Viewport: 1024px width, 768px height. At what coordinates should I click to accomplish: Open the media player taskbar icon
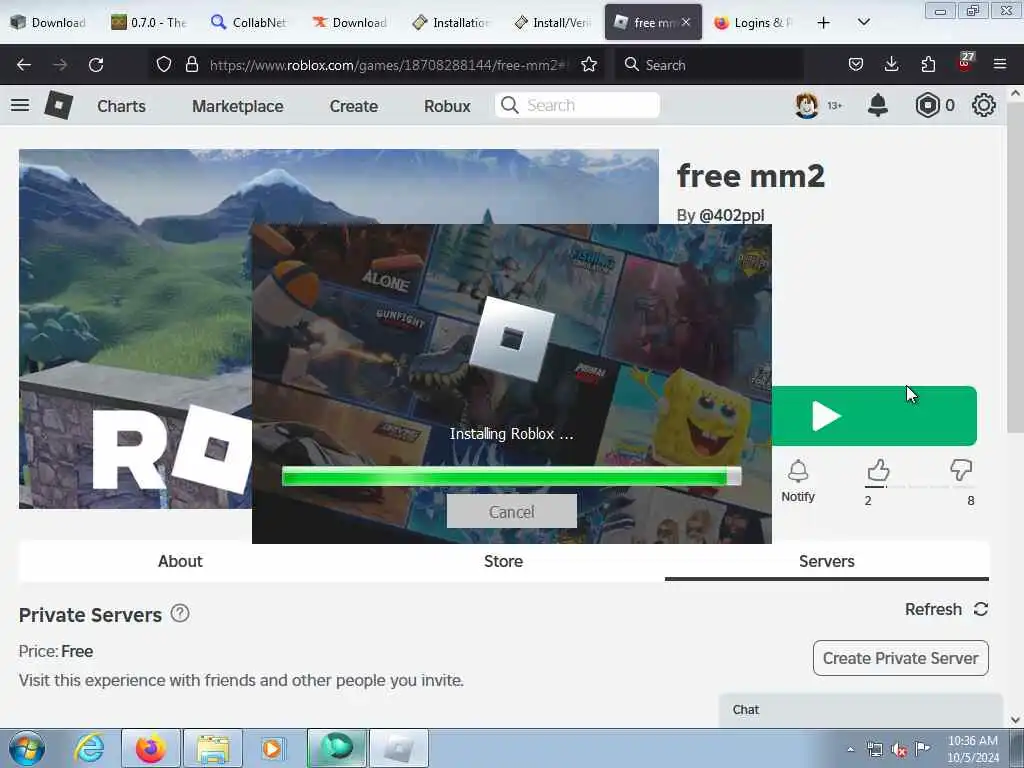(x=274, y=748)
